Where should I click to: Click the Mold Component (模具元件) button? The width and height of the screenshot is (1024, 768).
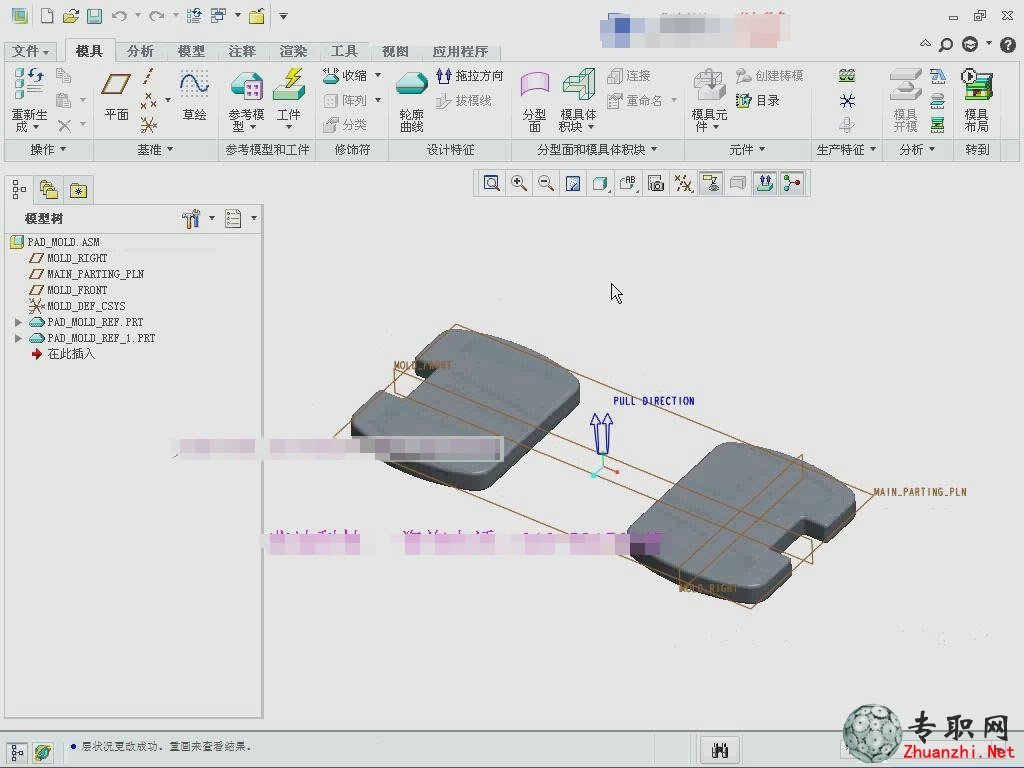(709, 99)
